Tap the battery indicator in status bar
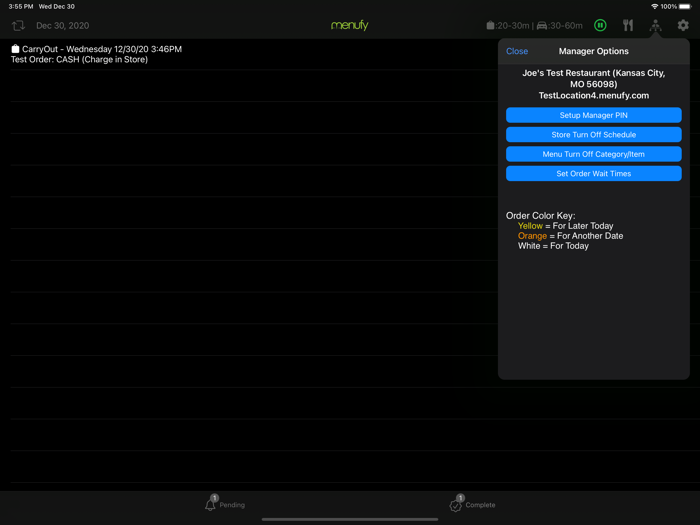This screenshot has width=700, height=525. 685,7
